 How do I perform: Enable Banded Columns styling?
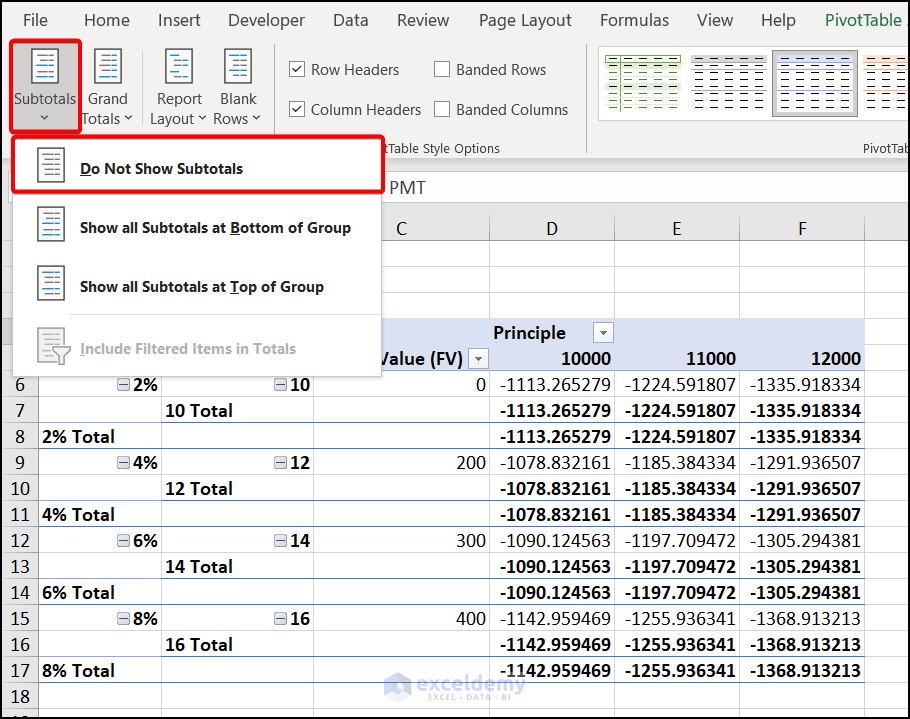pyautogui.click(x=441, y=109)
